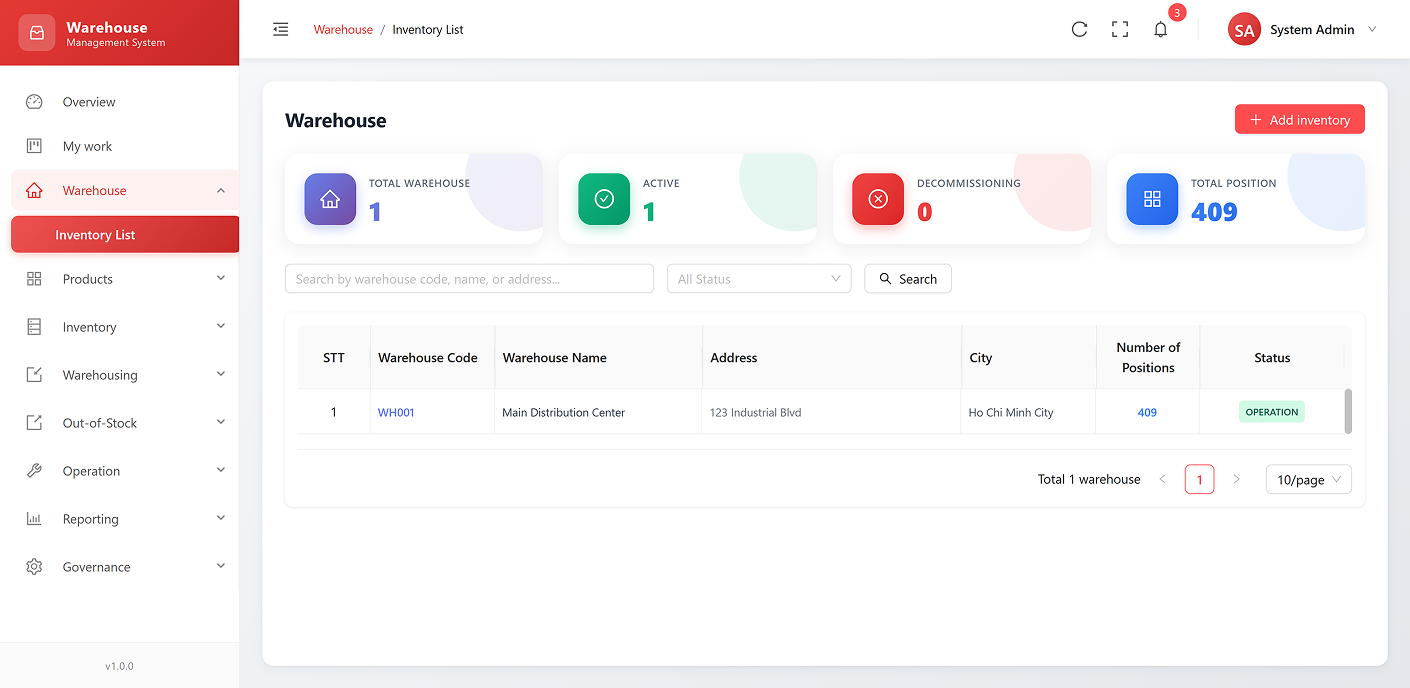Expand the Reporting sidebar menu
Image resolution: width=1410 pixels, height=688 pixels.
click(124, 519)
